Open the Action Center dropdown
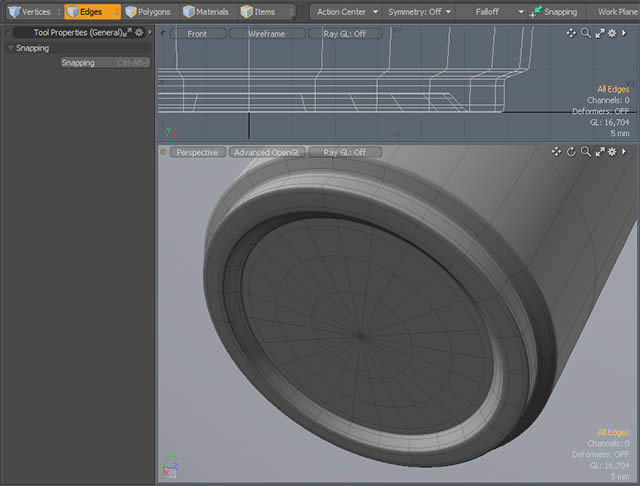Screen dimensions: 640x486 click(x=346, y=12)
